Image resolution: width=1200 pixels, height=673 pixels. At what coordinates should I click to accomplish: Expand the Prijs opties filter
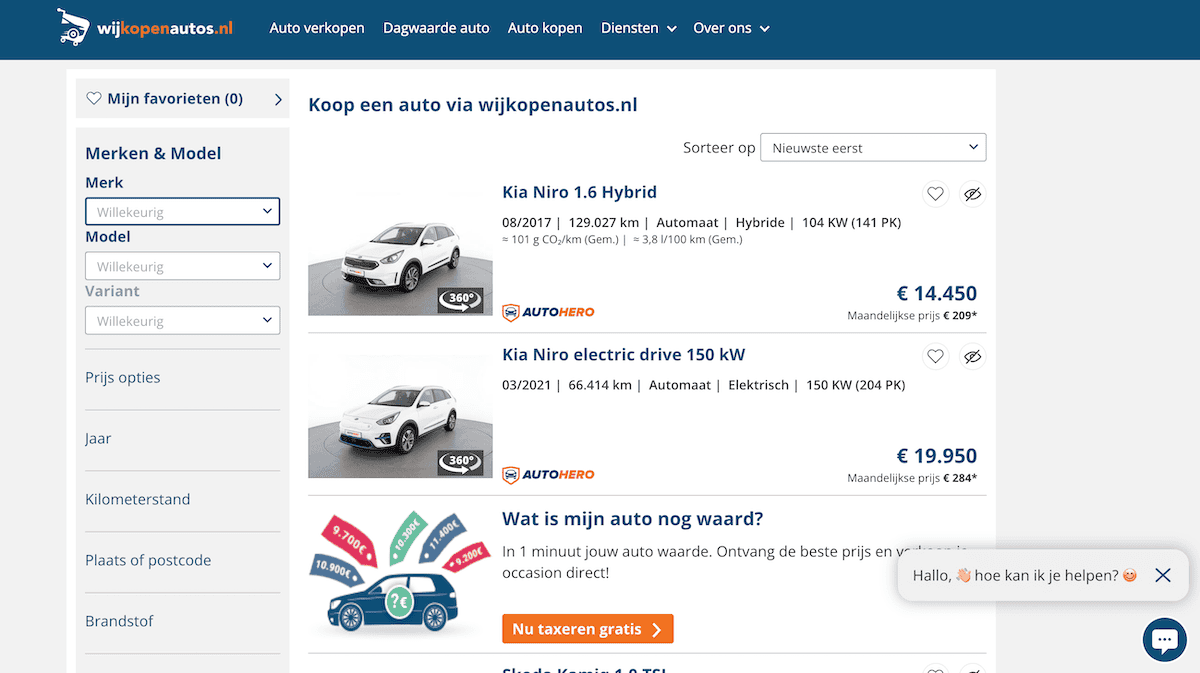click(123, 377)
